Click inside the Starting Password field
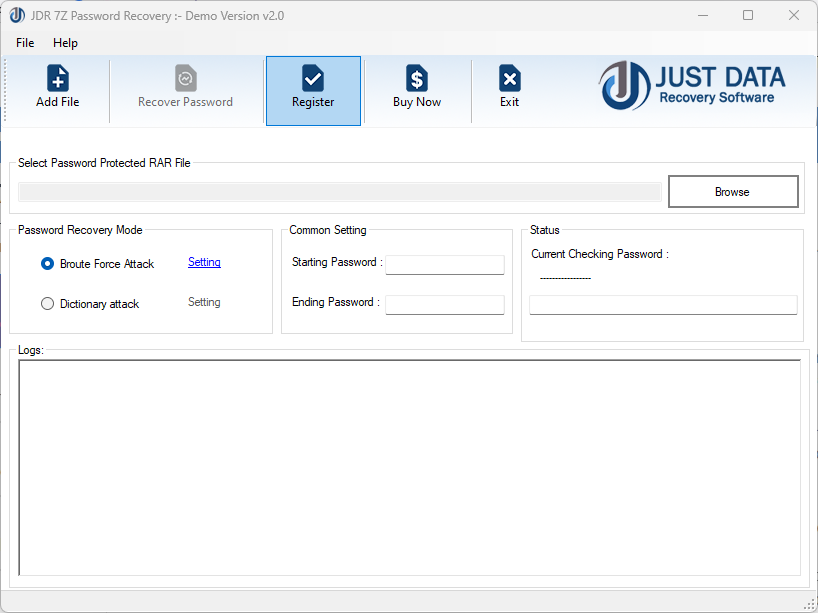The image size is (818, 613). click(x=444, y=264)
